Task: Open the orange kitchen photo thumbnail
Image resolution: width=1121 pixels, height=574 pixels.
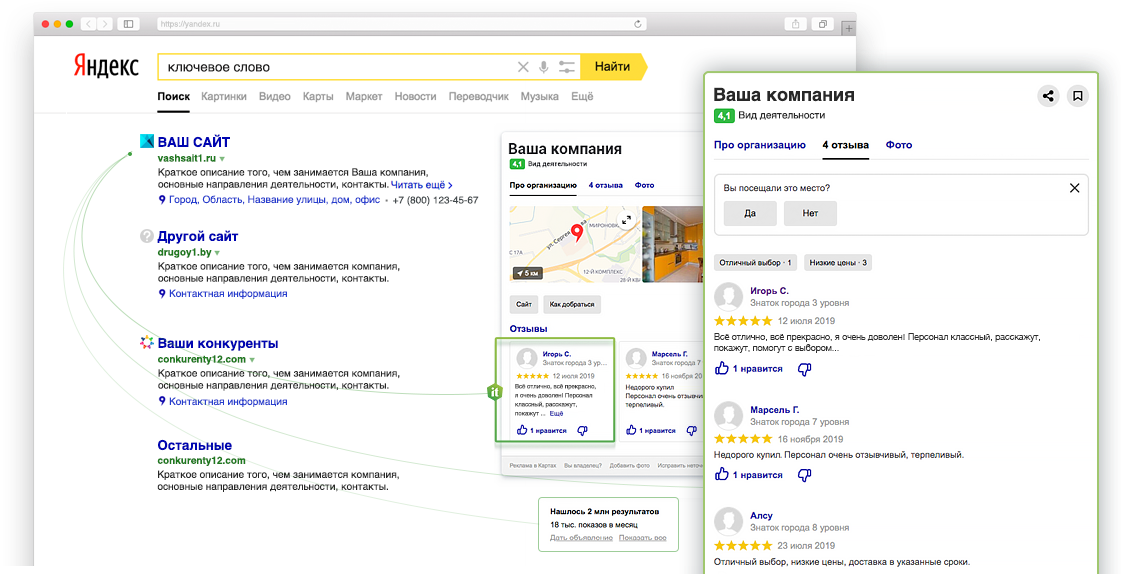Action: point(671,244)
